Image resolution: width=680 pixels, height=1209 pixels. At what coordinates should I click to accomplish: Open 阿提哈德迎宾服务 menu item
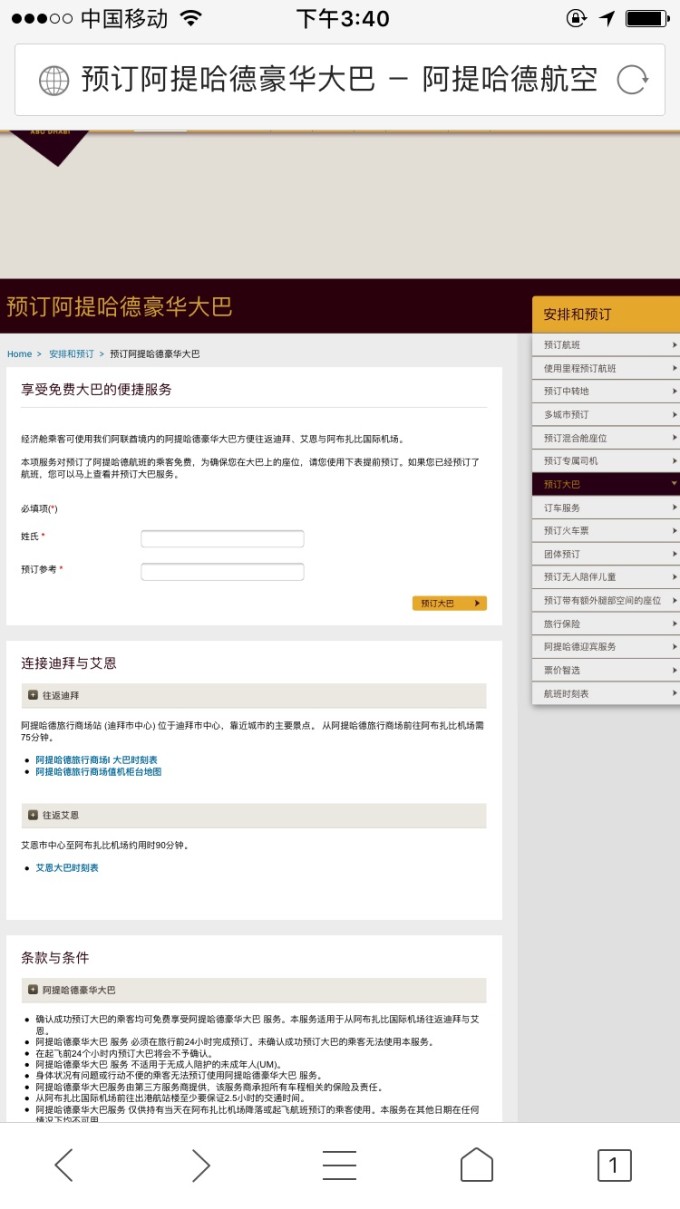(606, 647)
